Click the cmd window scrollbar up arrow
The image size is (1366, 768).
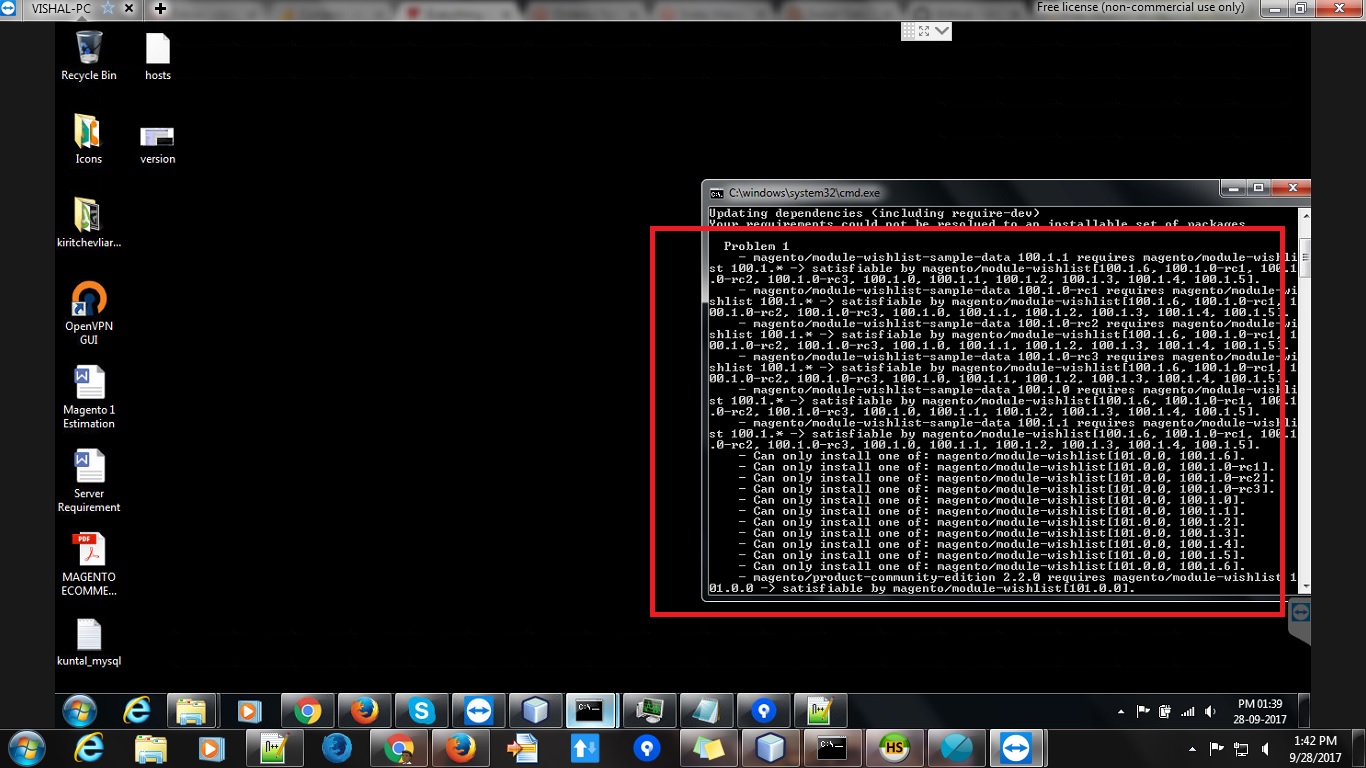click(x=1304, y=214)
